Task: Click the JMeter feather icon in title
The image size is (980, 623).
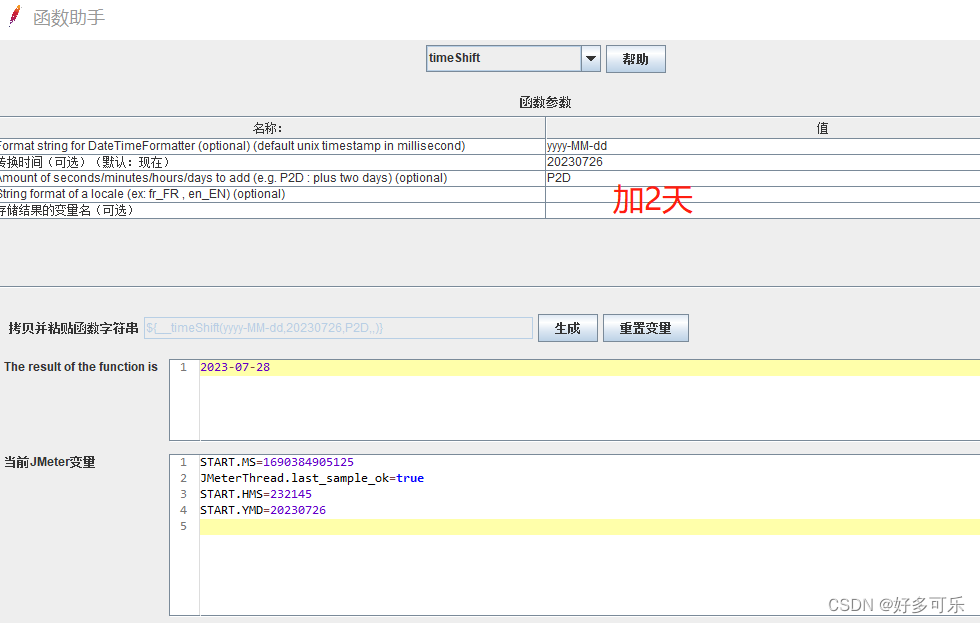Action: point(15,16)
